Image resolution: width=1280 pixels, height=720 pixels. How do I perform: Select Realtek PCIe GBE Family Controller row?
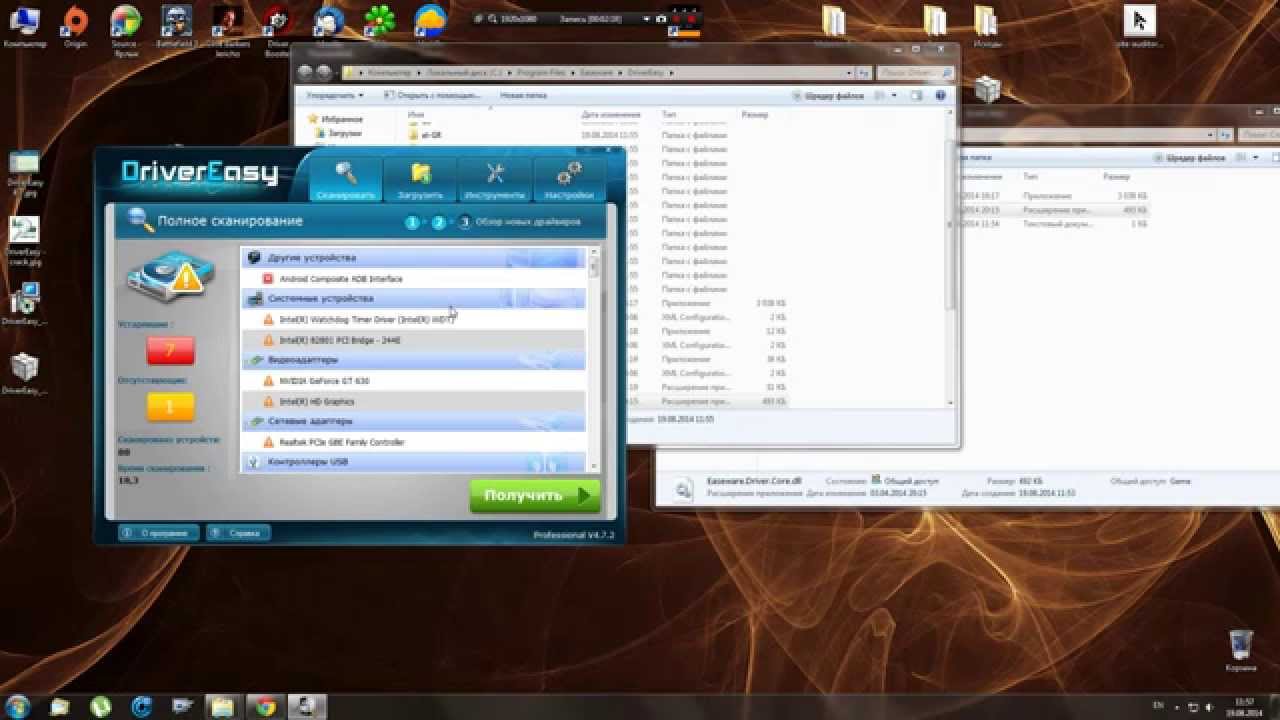(413, 442)
